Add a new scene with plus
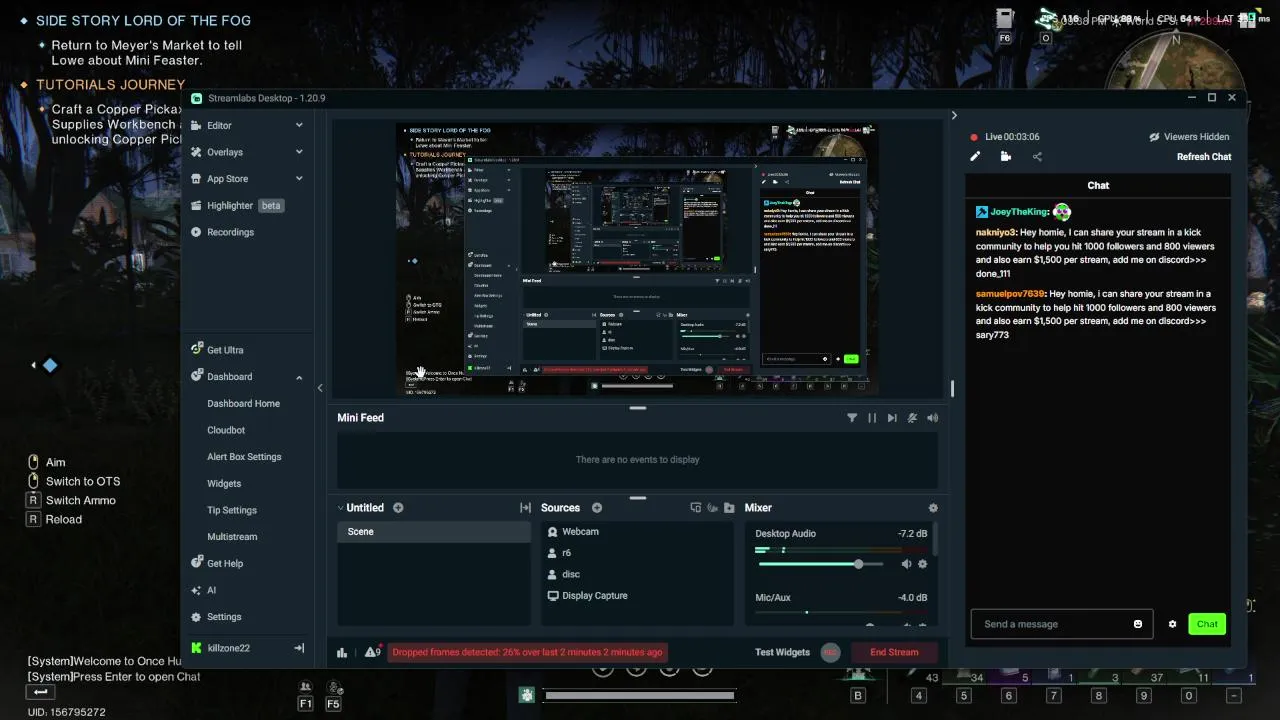 click(x=398, y=508)
